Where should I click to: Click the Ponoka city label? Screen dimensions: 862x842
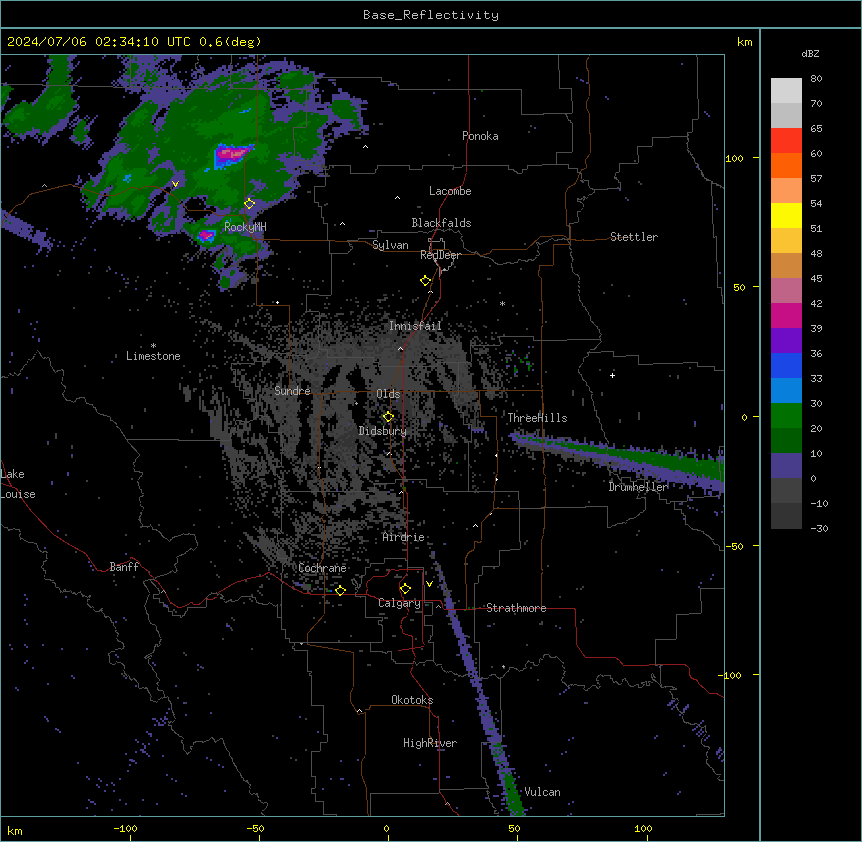480,136
